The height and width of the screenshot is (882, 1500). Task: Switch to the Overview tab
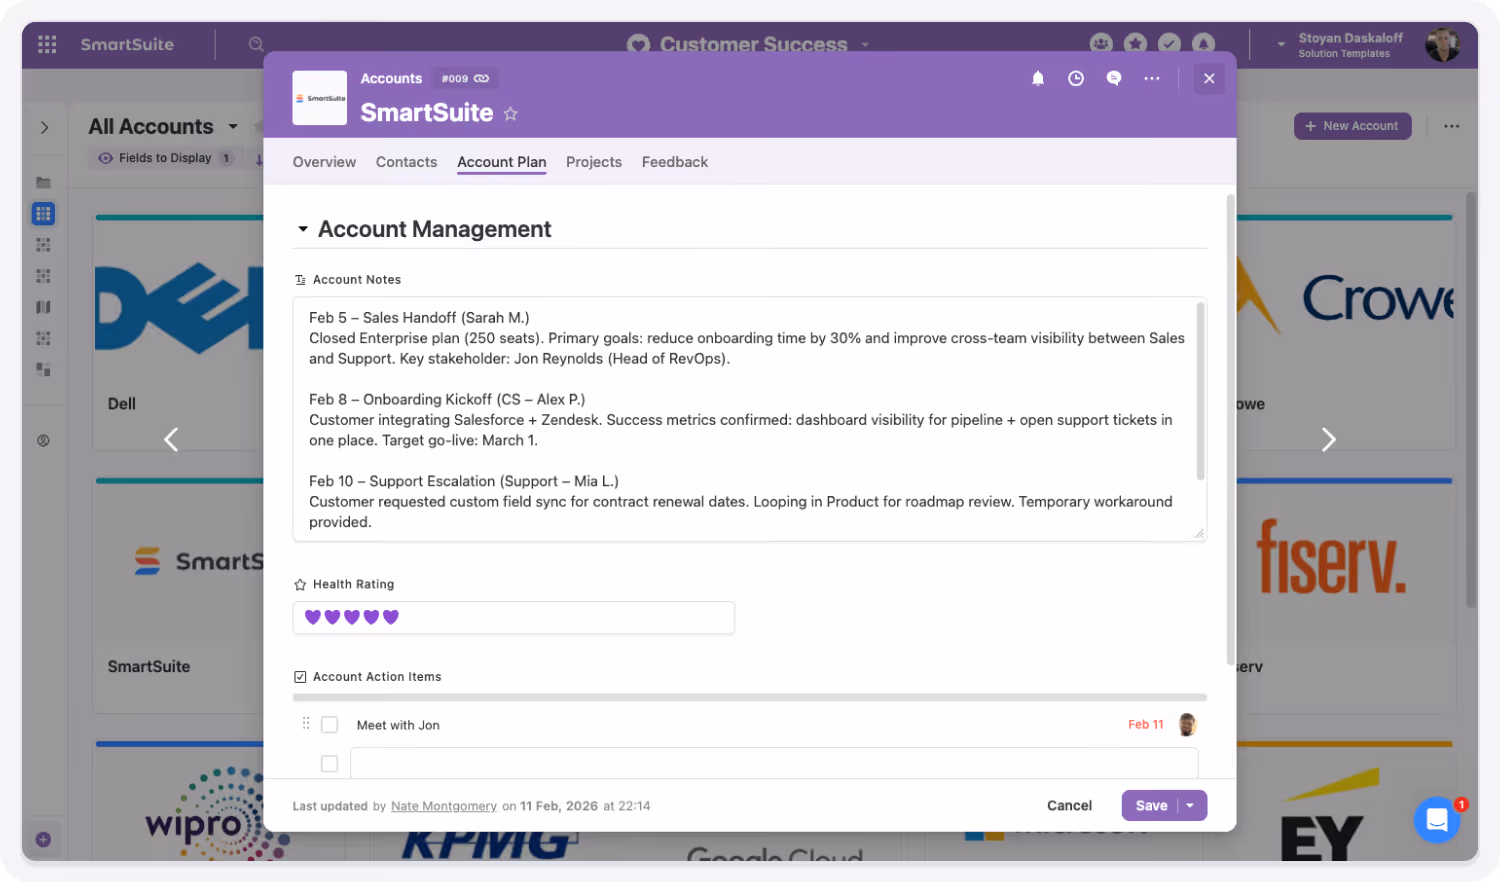pos(324,162)
